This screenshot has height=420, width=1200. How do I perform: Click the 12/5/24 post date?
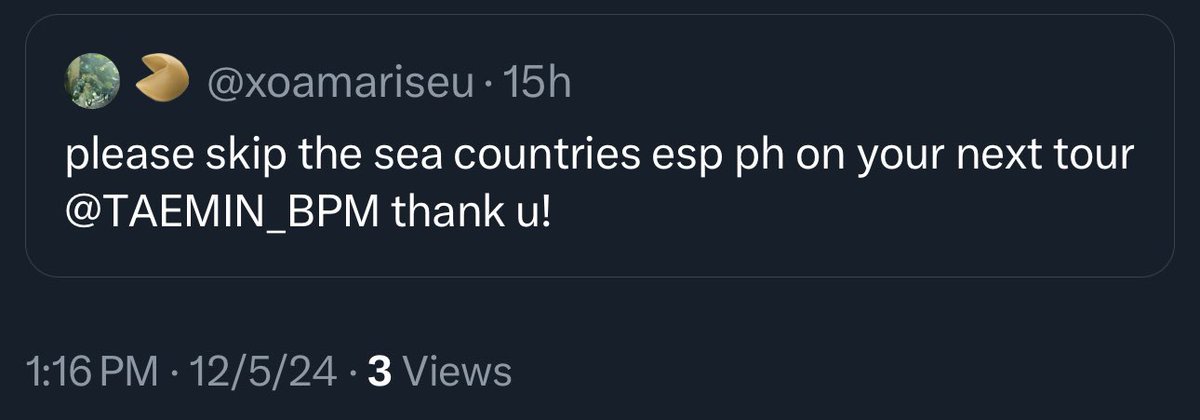pos(266,372)
